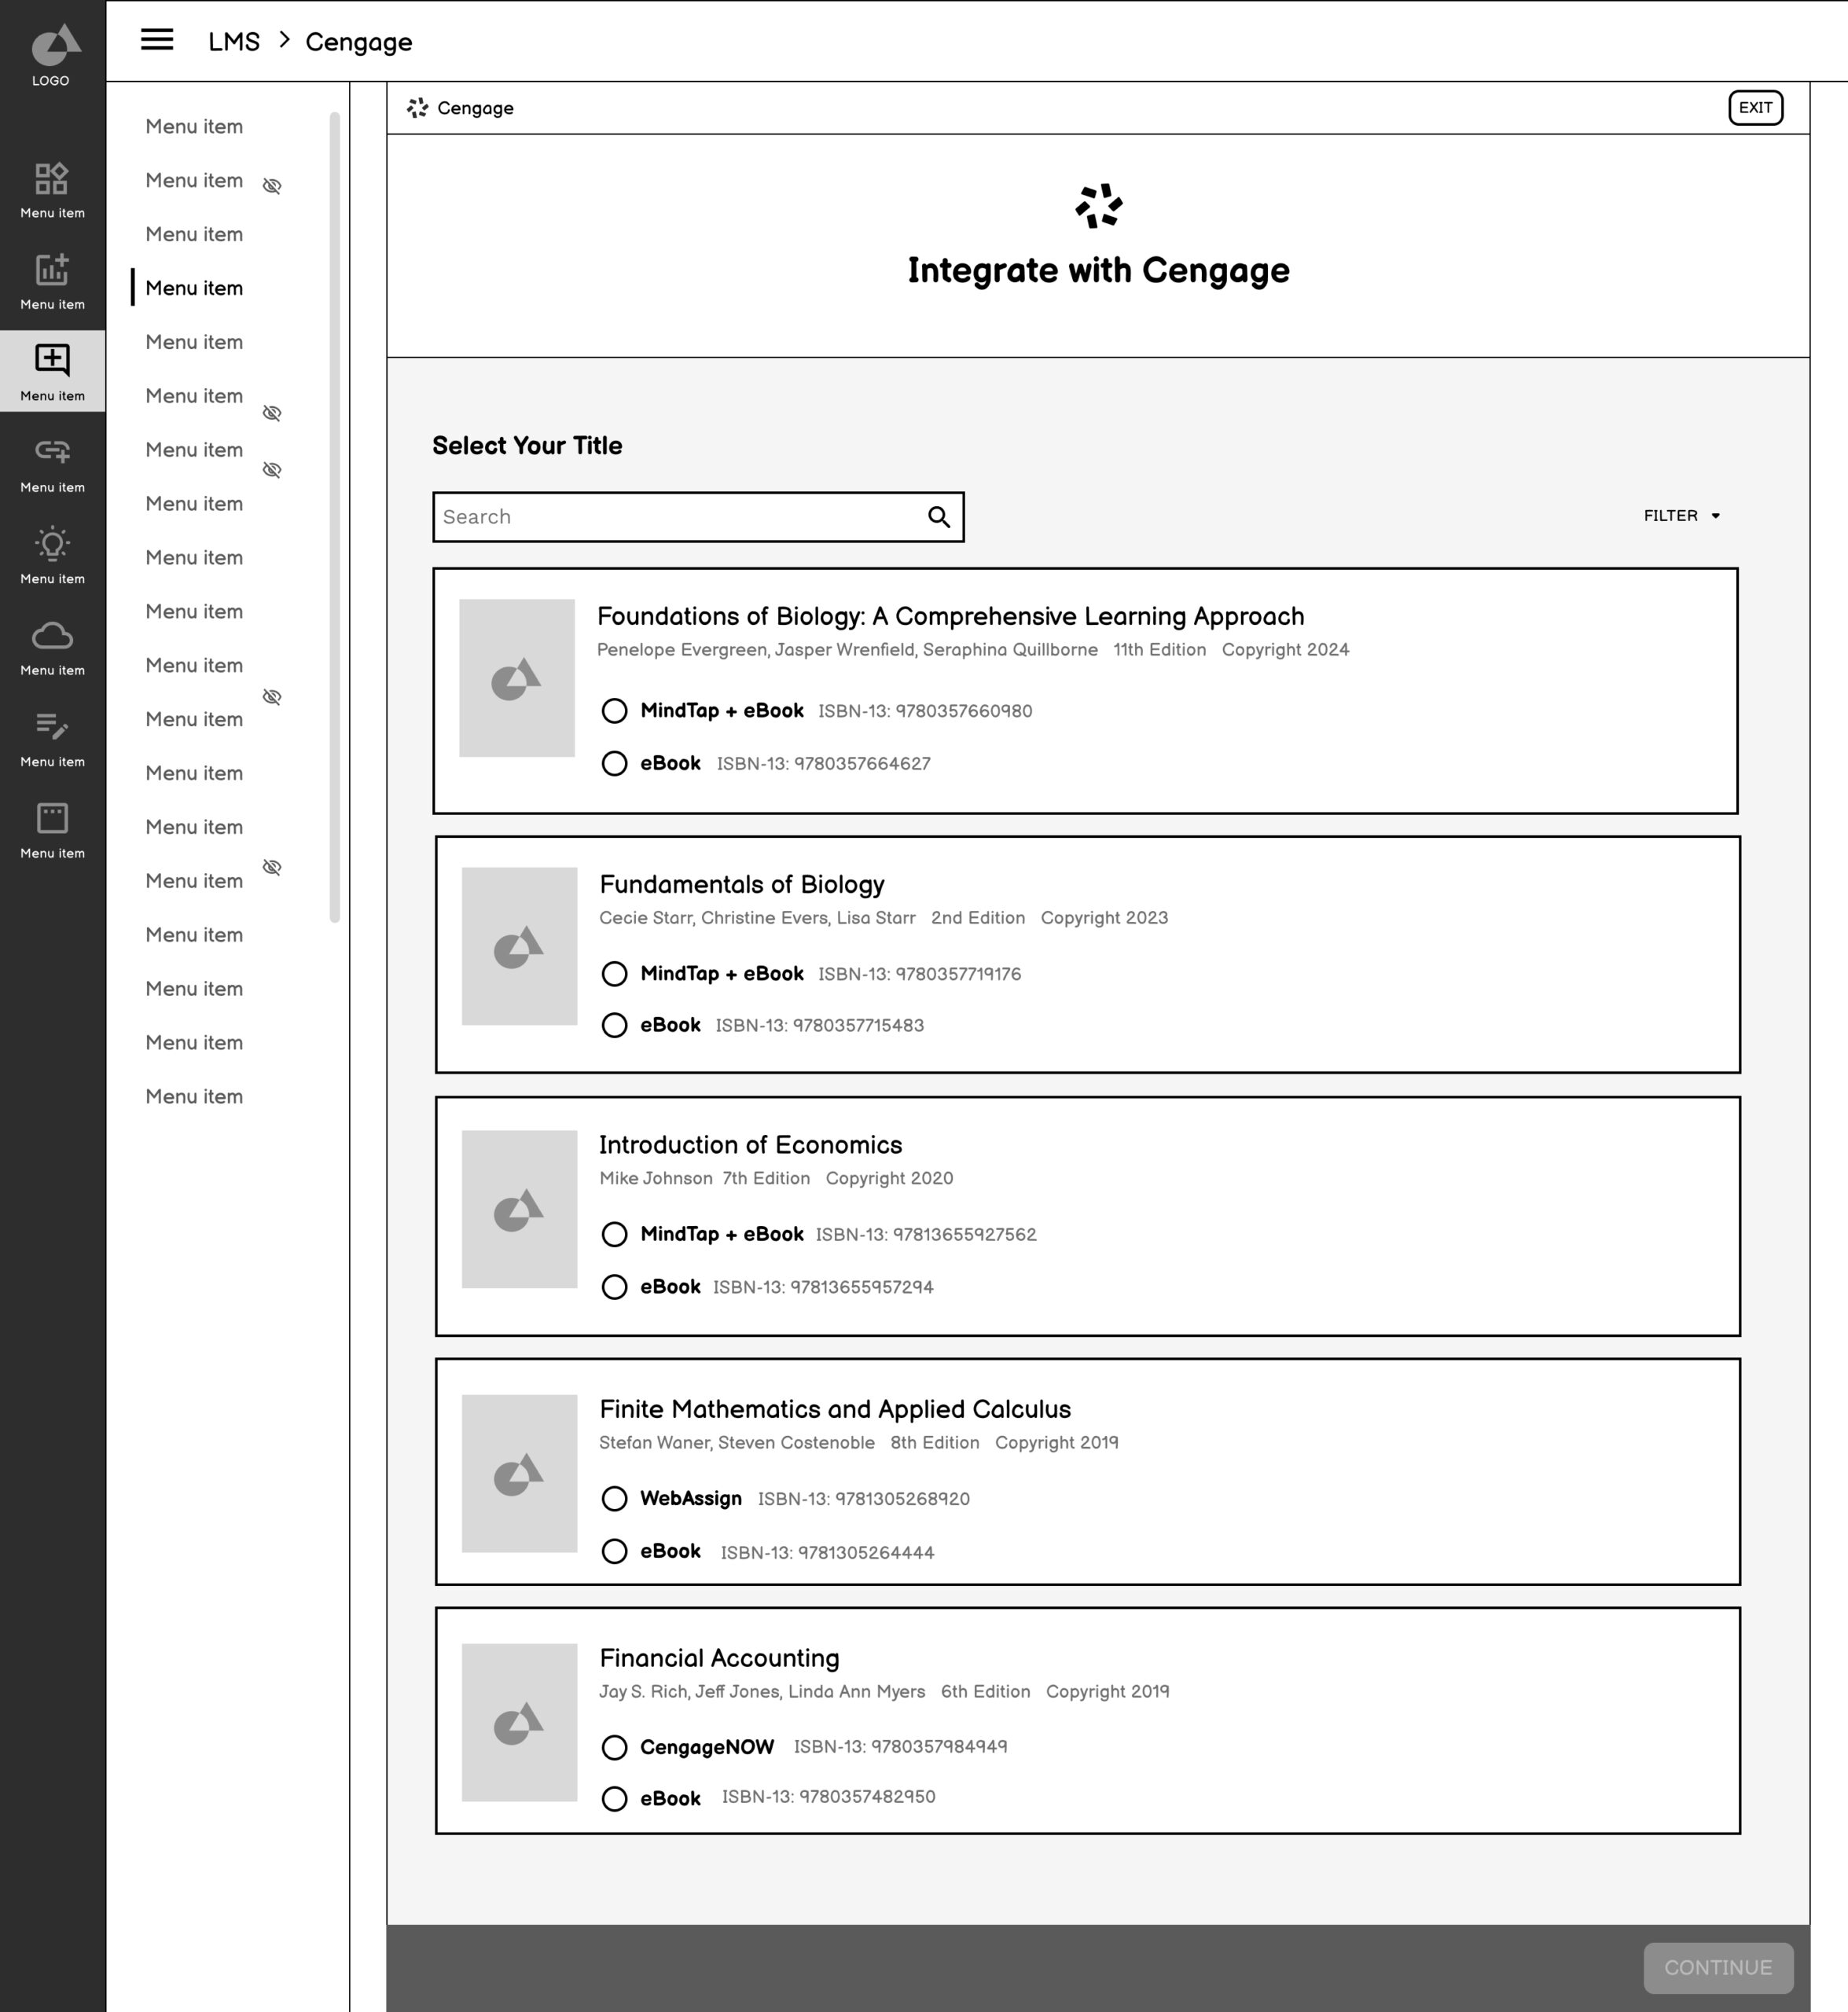Go to LMS in the breadcrumb
This screenshot has height=2012, width=1848.
(x=234, y=42)
